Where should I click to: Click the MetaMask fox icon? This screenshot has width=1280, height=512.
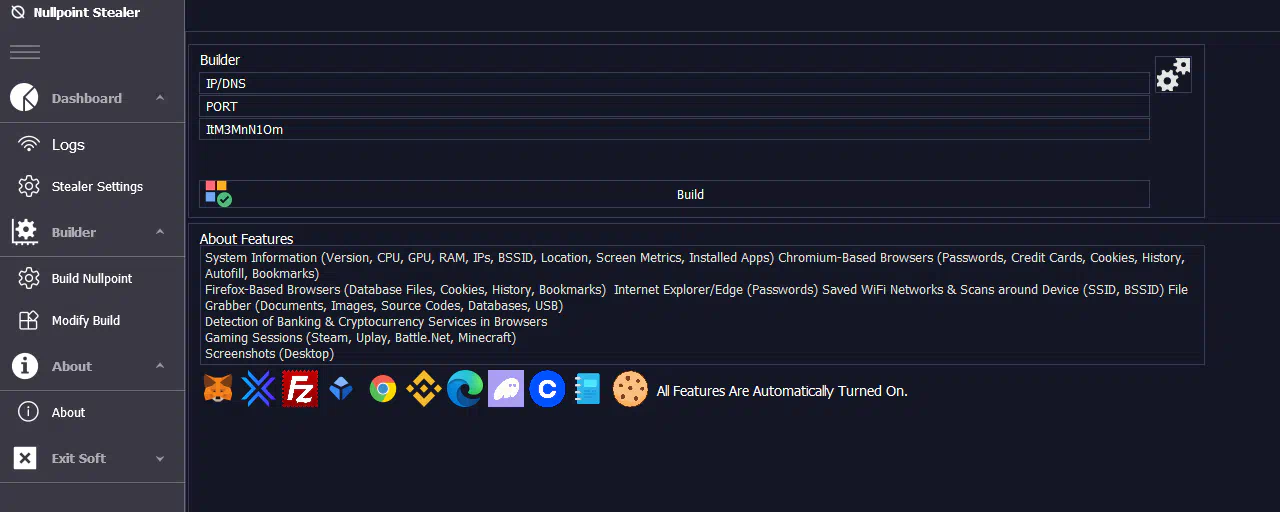coord(218,389)
